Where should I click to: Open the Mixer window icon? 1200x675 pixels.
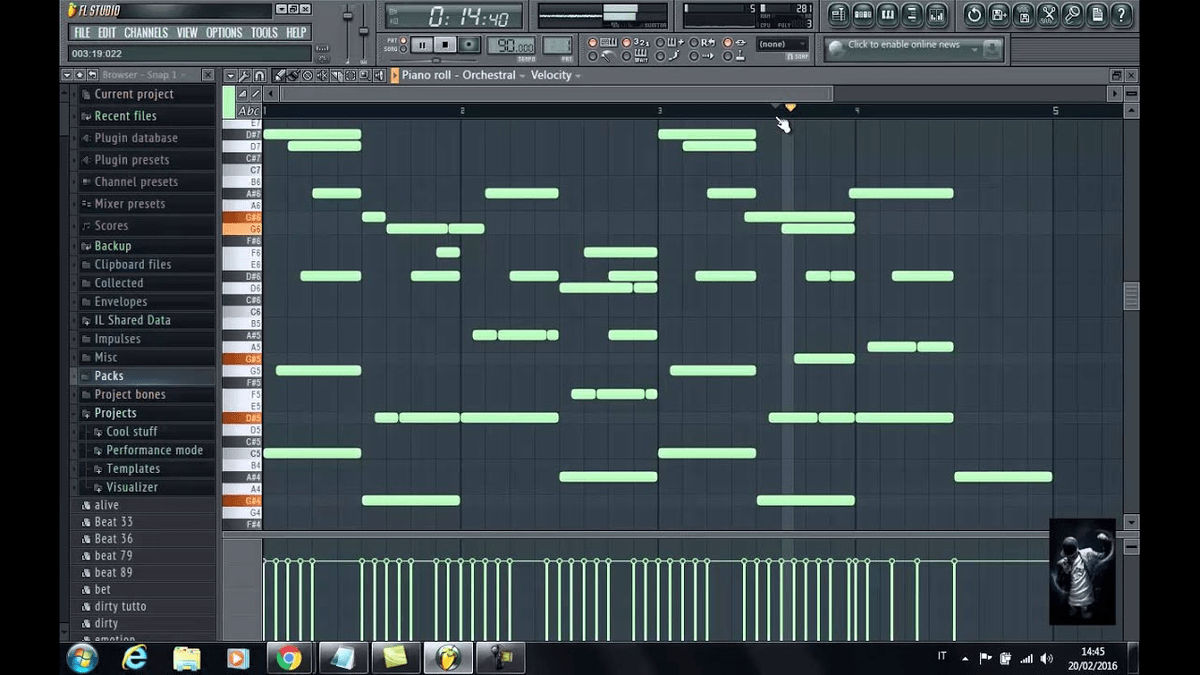tap(934, 14)
